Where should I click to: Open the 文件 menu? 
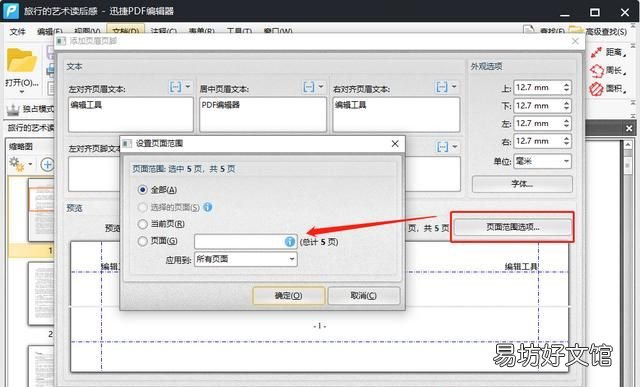point(17,31)
